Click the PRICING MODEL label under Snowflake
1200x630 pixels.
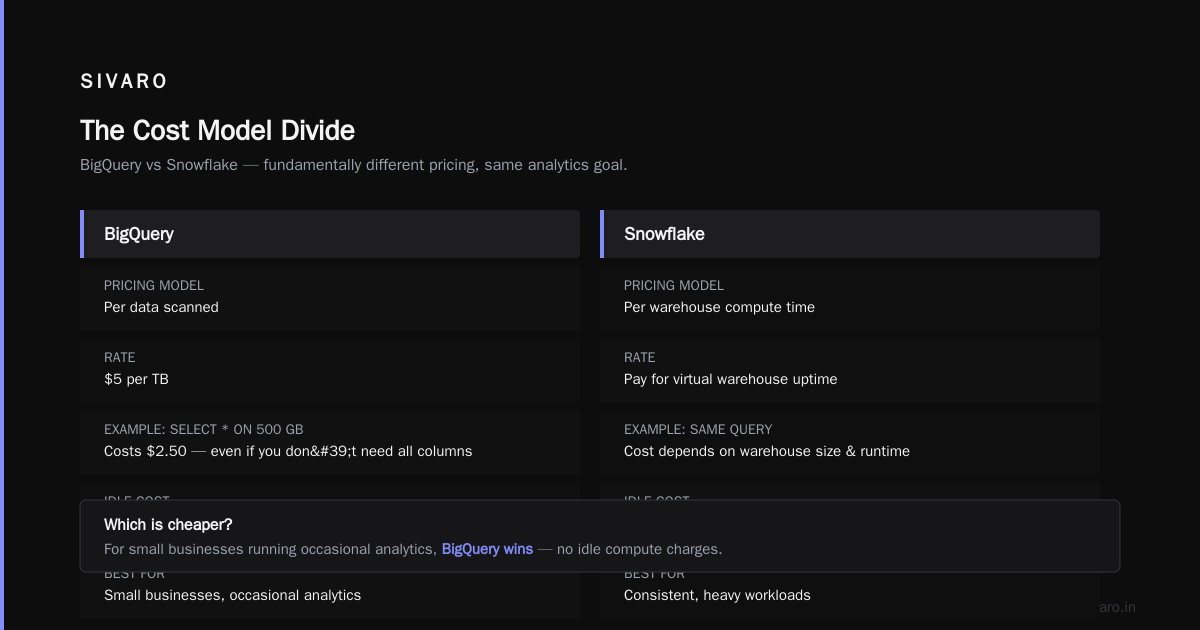674,285
